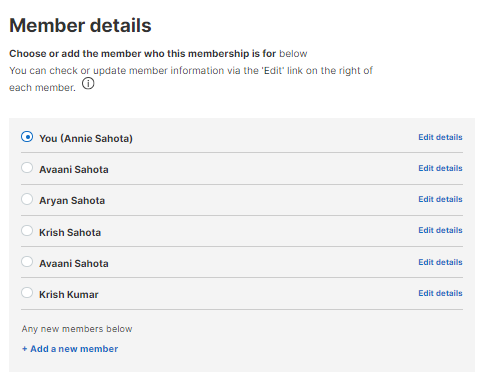Edit details for Avaani Sahota below Krish Sahota
This screenshot has width=495, height=381.
pyautogui.click(x=440, y=262)
